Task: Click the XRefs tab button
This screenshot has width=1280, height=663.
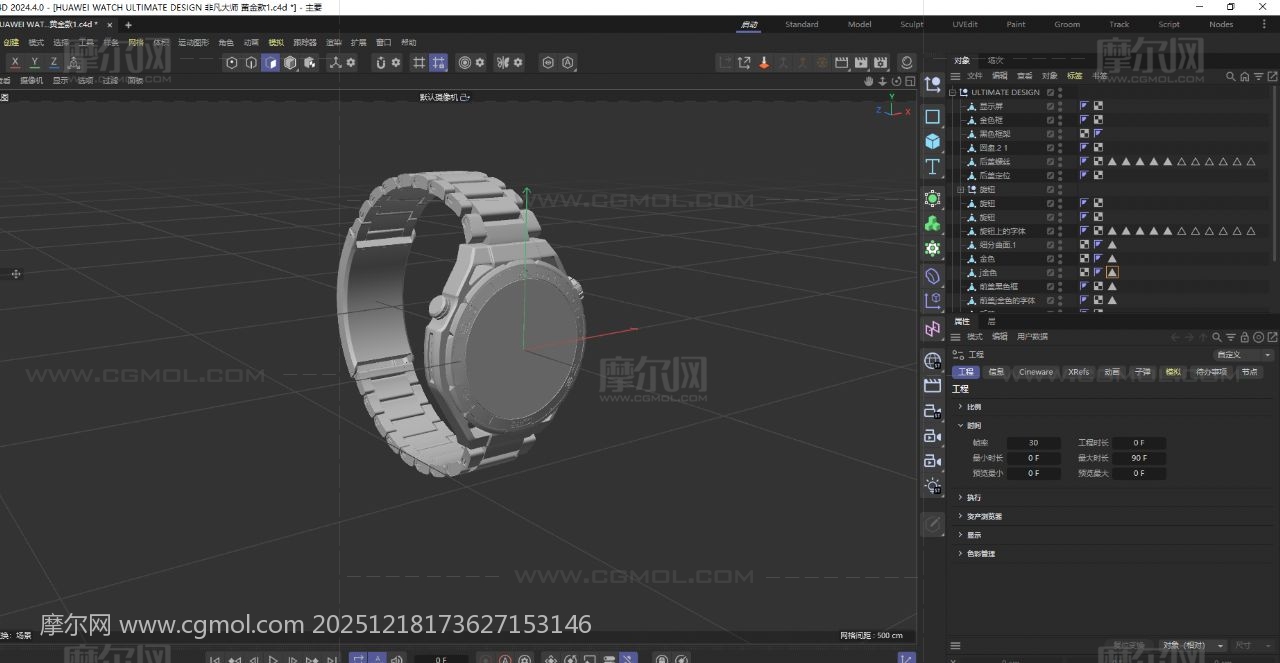Action: pos(1078,372)
